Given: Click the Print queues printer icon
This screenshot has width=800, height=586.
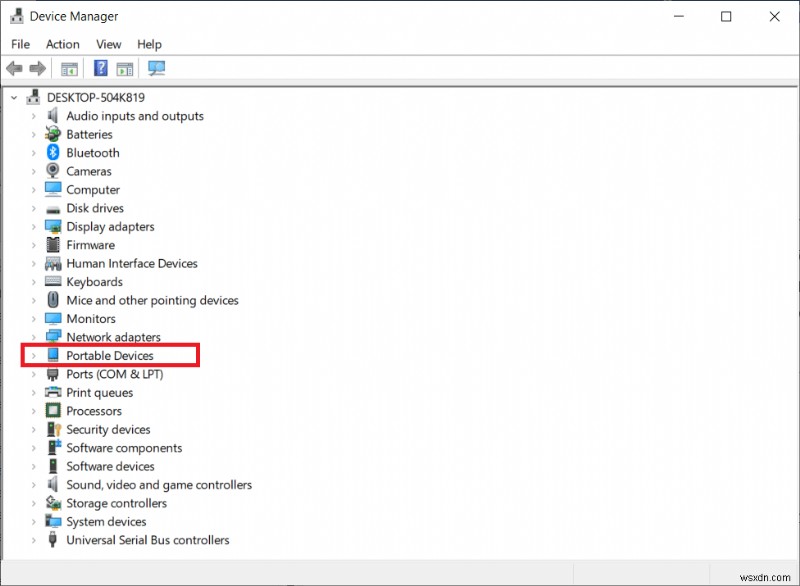Looking at the screenshot, I should 53,392.
